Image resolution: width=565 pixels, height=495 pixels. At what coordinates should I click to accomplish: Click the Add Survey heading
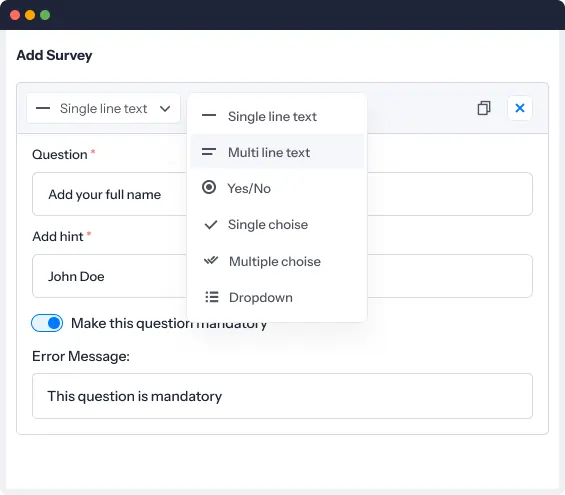[x=54, y=55]
